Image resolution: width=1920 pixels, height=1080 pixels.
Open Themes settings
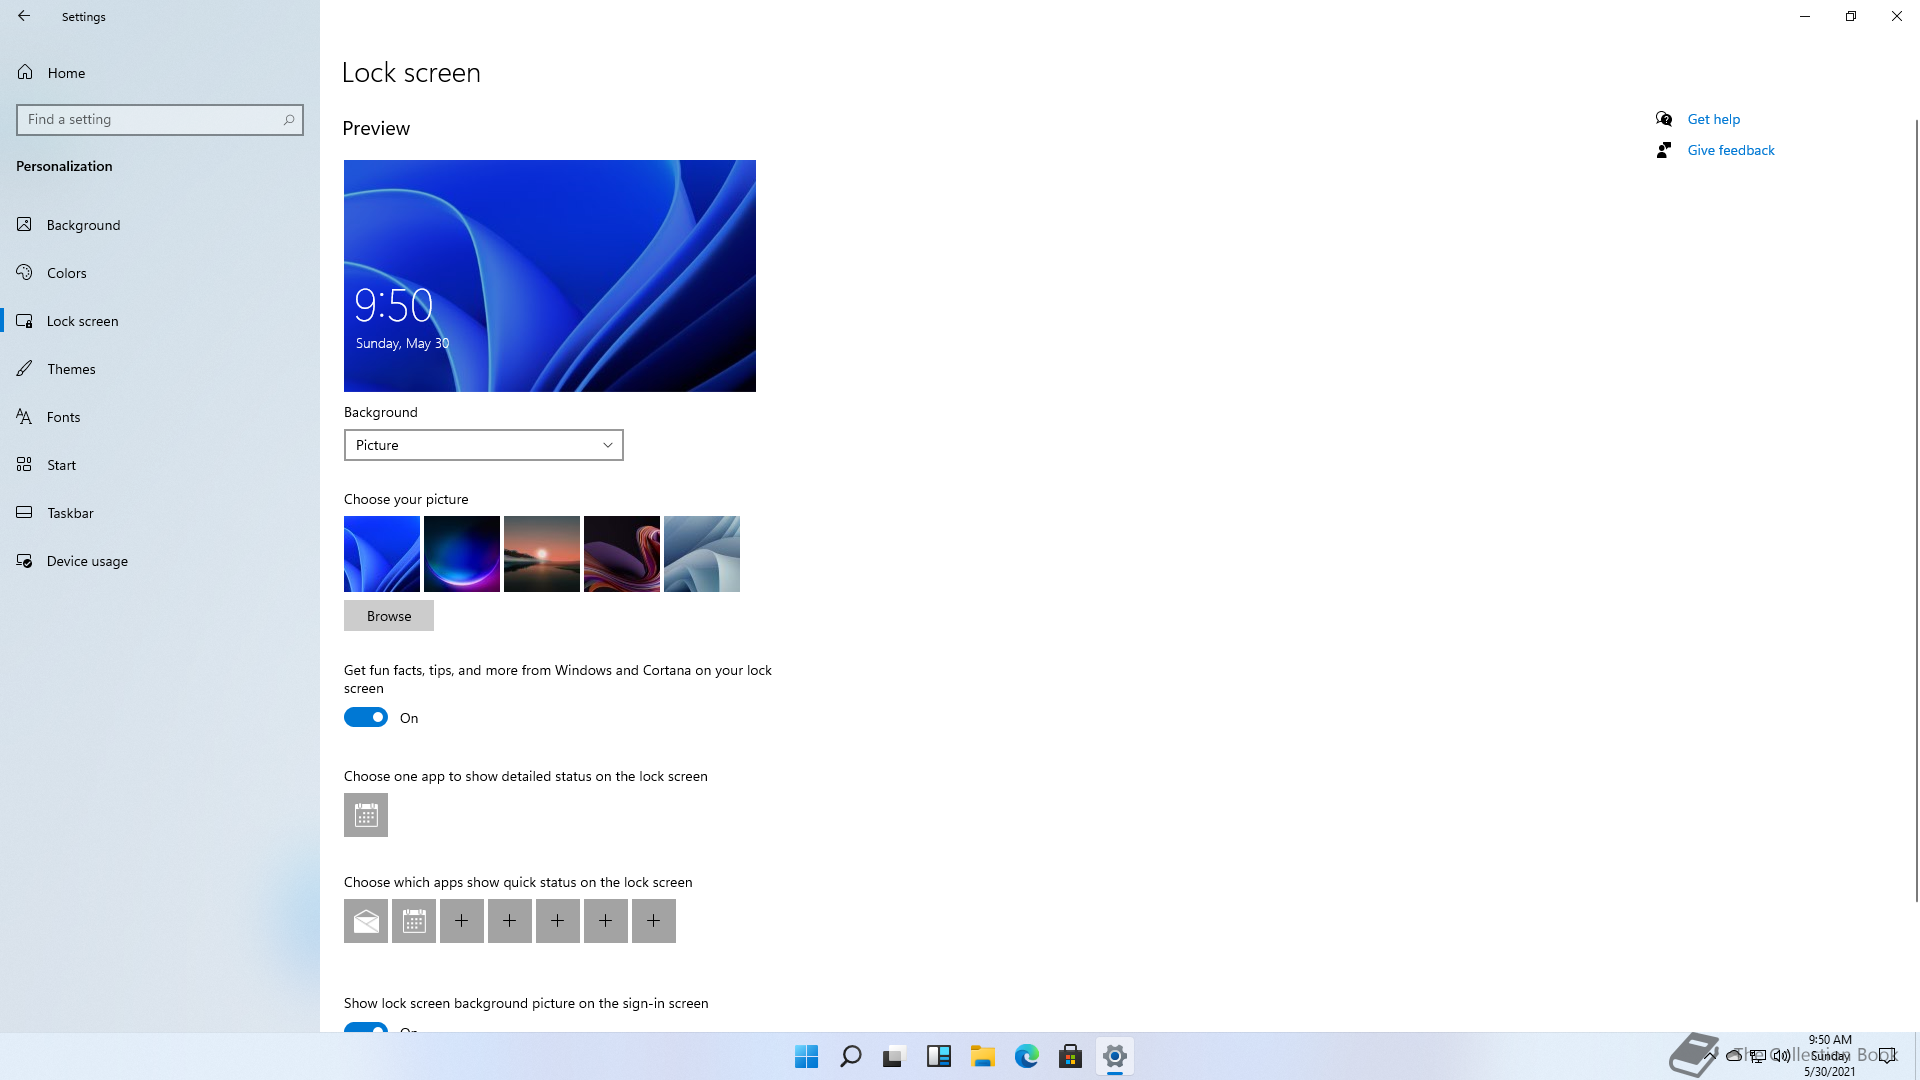160,369
